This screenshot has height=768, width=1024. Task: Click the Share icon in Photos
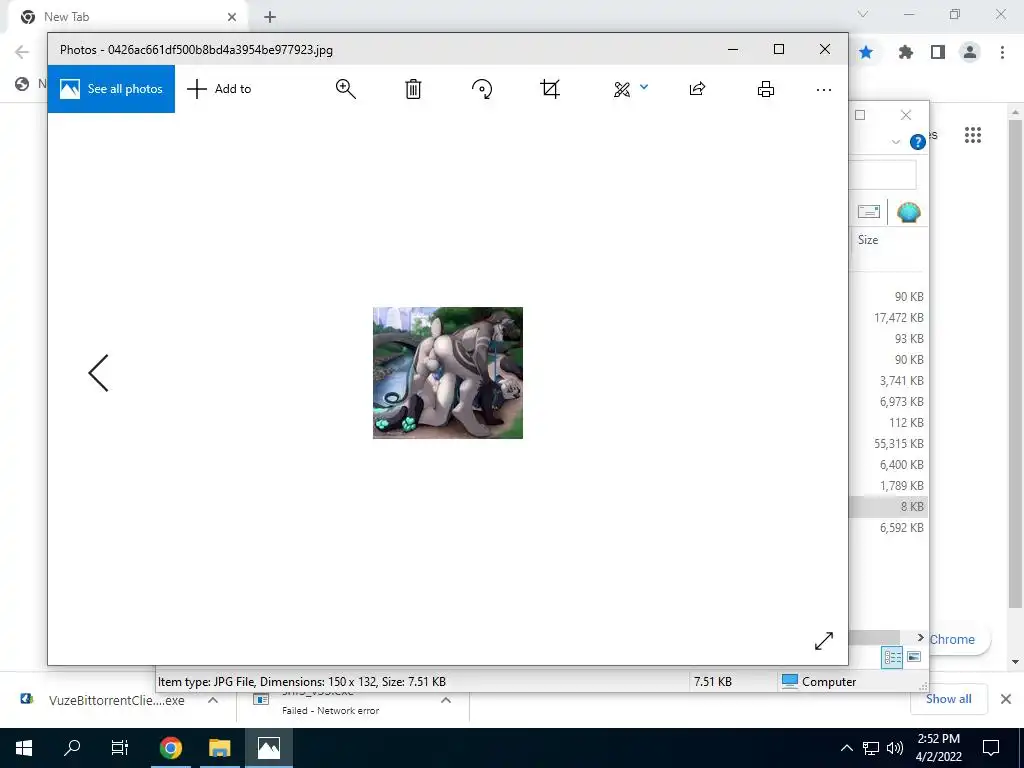point(697,89)
